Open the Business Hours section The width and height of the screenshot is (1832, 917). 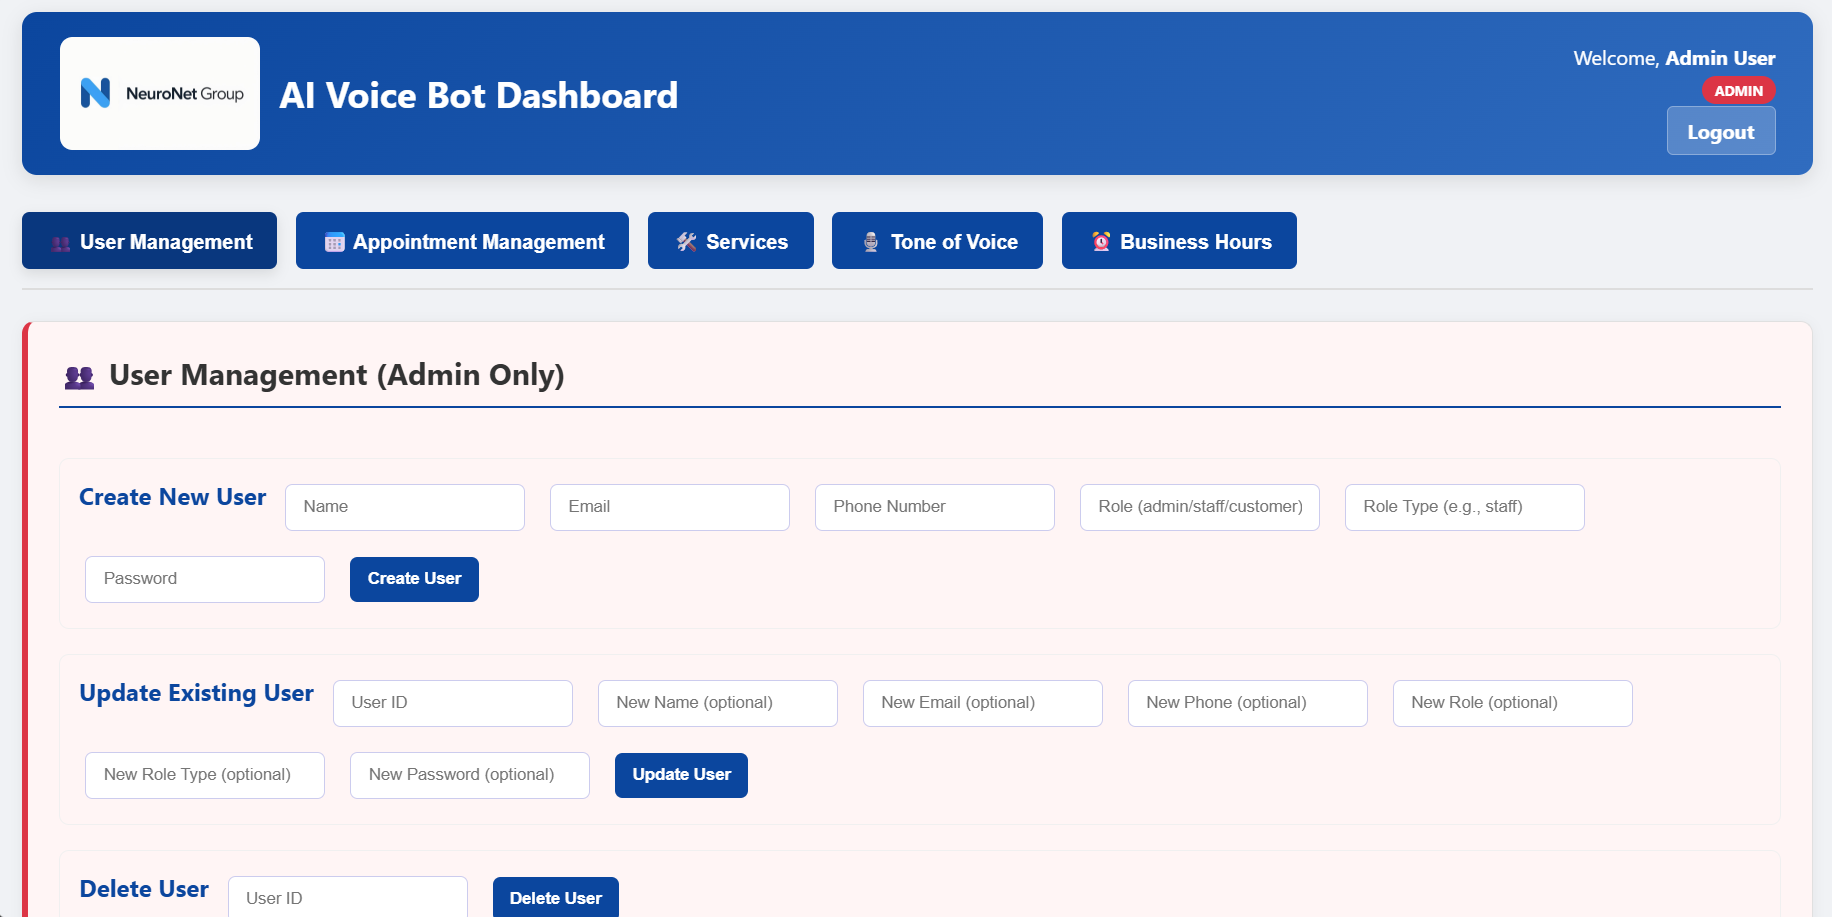(1179, 241)
